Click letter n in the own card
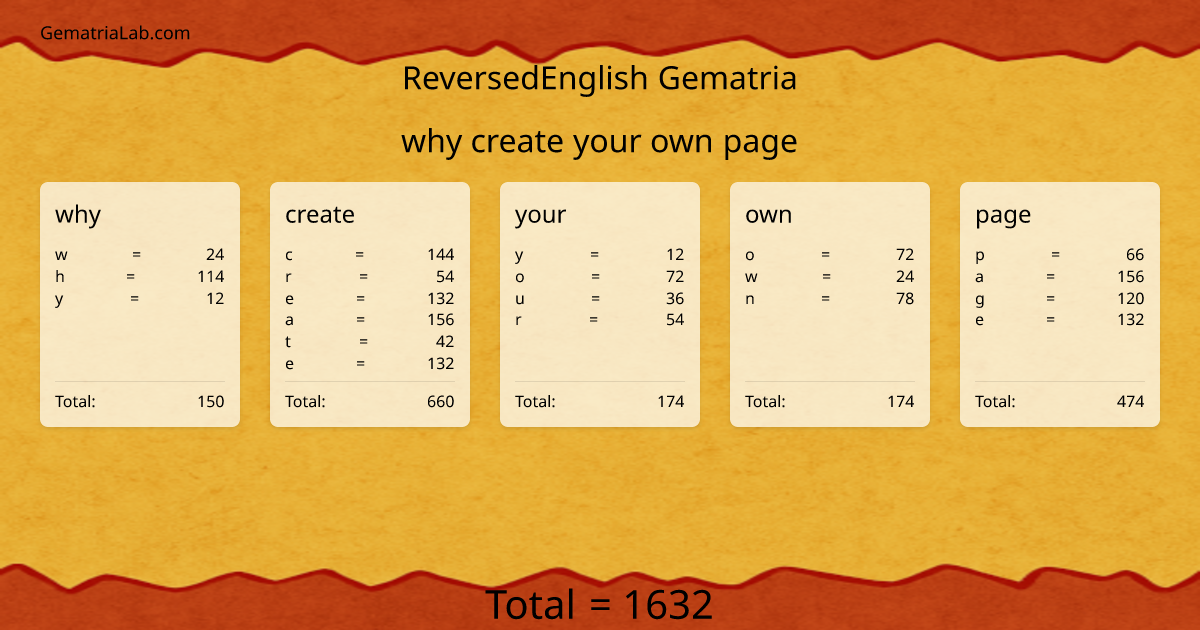Screen dimensions: 1200x630 coord(750,299)
